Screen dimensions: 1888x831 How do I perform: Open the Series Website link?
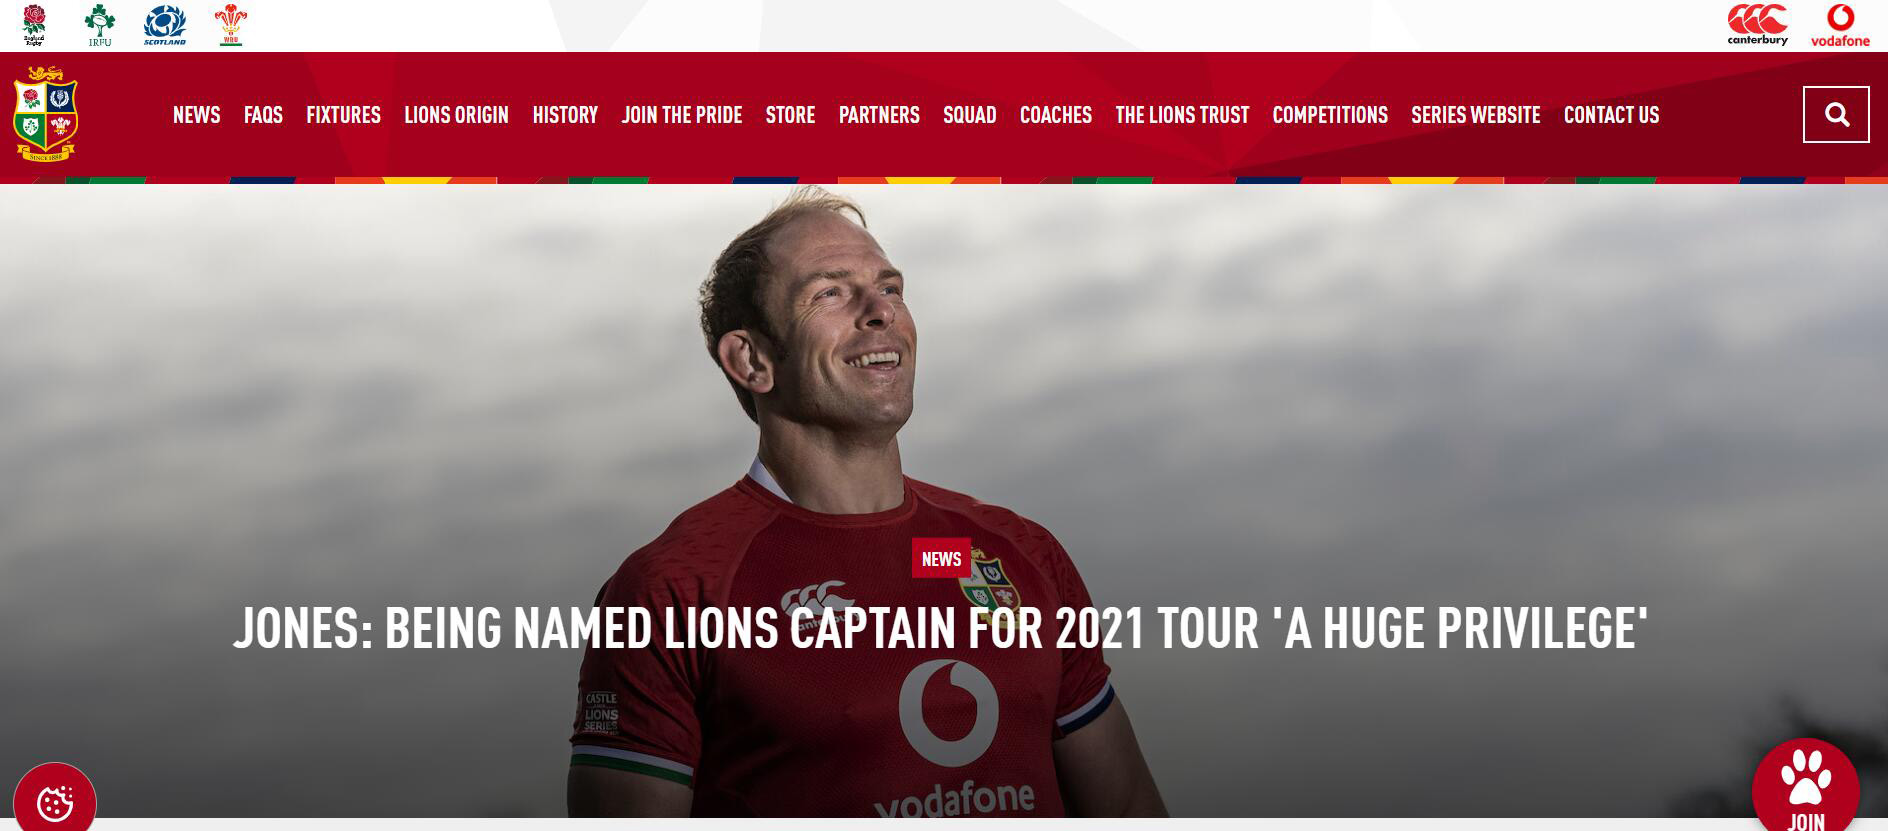tap(1475, 115)
